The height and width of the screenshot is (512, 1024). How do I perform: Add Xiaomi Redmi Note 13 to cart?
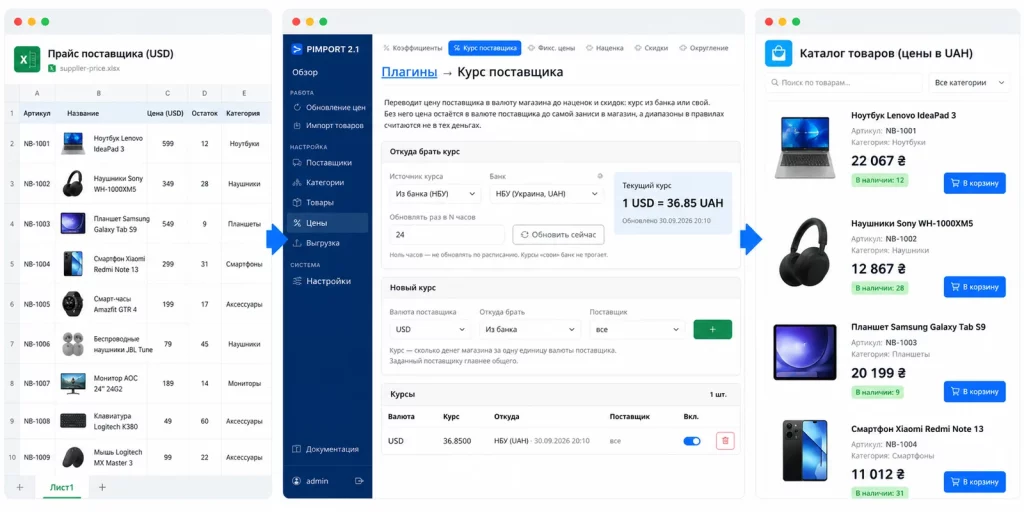(974, 482)
